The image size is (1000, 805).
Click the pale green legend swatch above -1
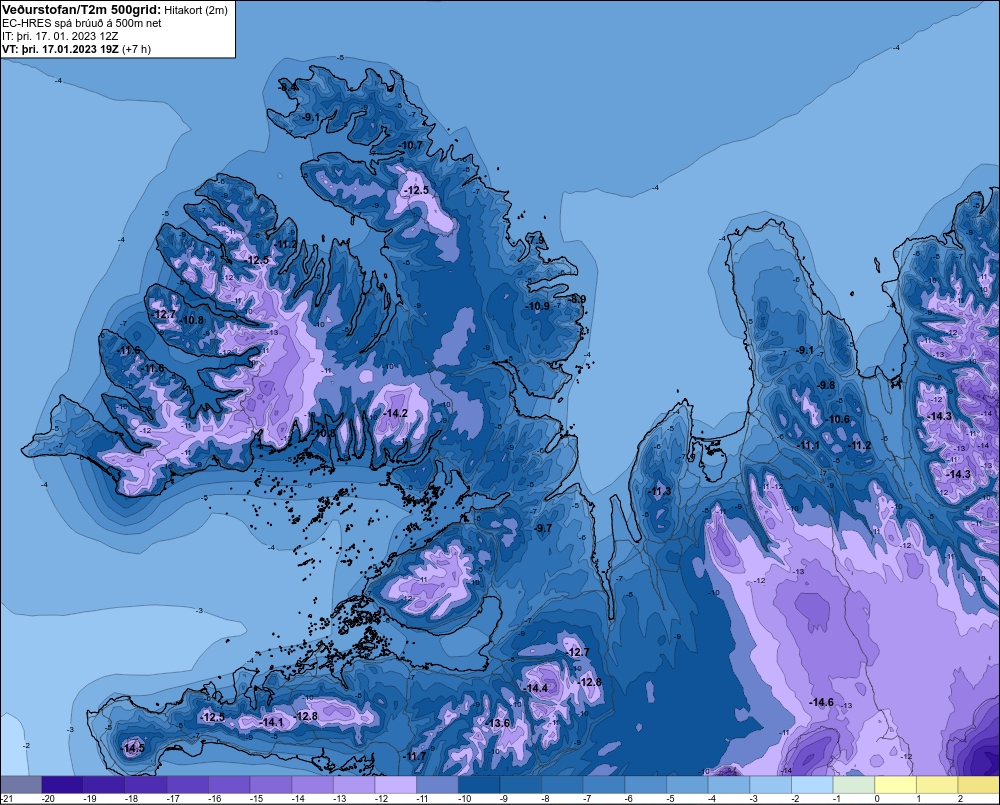pos(854,785)
